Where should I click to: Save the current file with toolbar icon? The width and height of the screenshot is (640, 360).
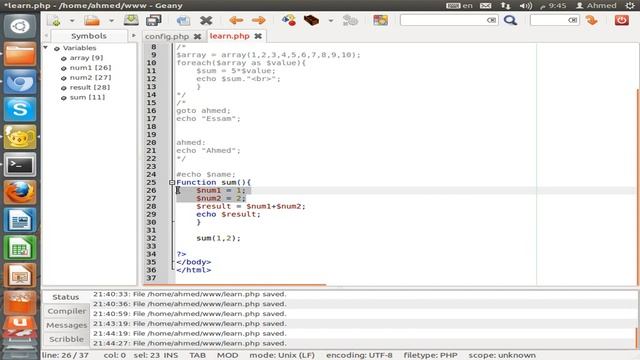[131, 20]
